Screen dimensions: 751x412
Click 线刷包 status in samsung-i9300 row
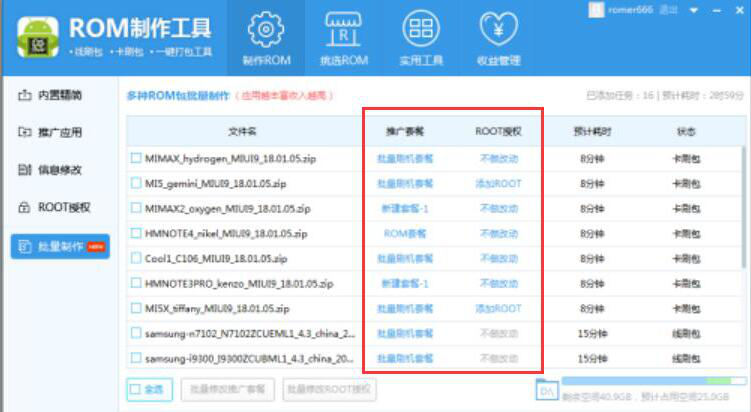[x=686, y=358]
